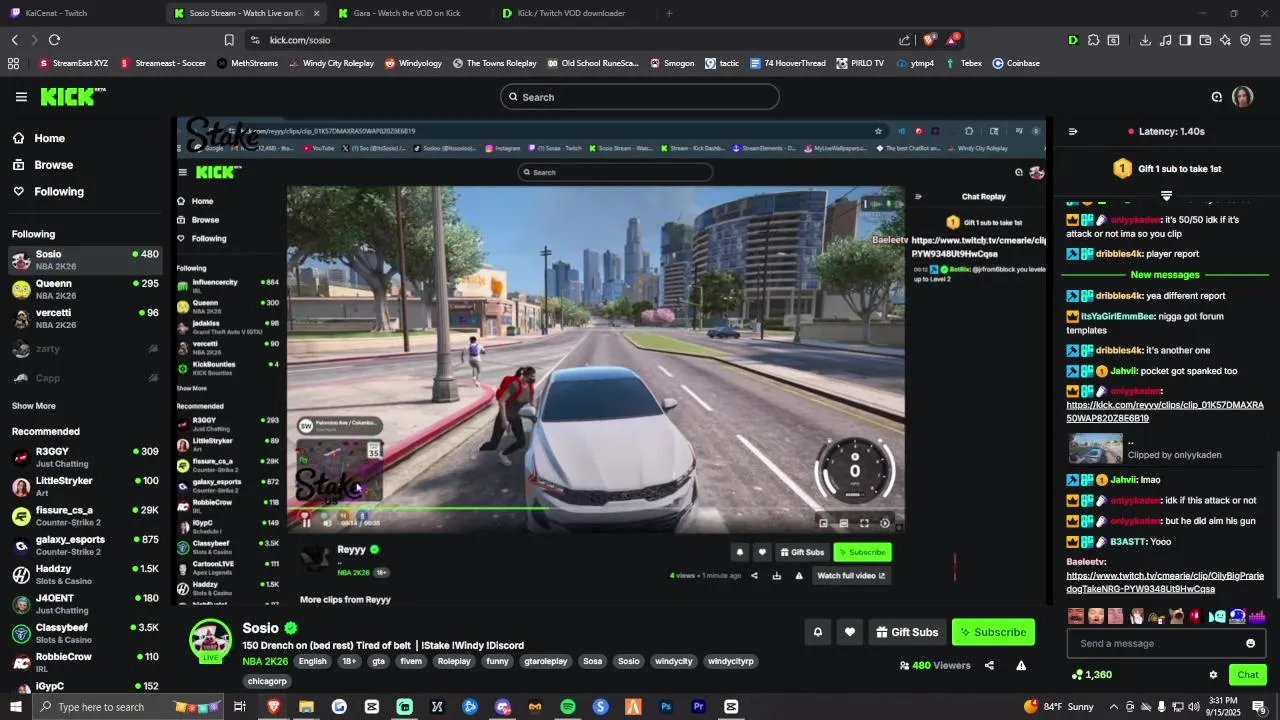The image size is (1280, 720).
Task: Go back to the previous page
Action: (x=15, y=40)
